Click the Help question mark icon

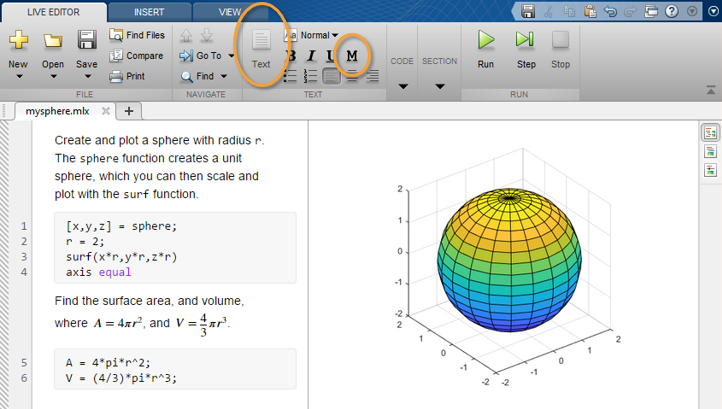point(671,12)
